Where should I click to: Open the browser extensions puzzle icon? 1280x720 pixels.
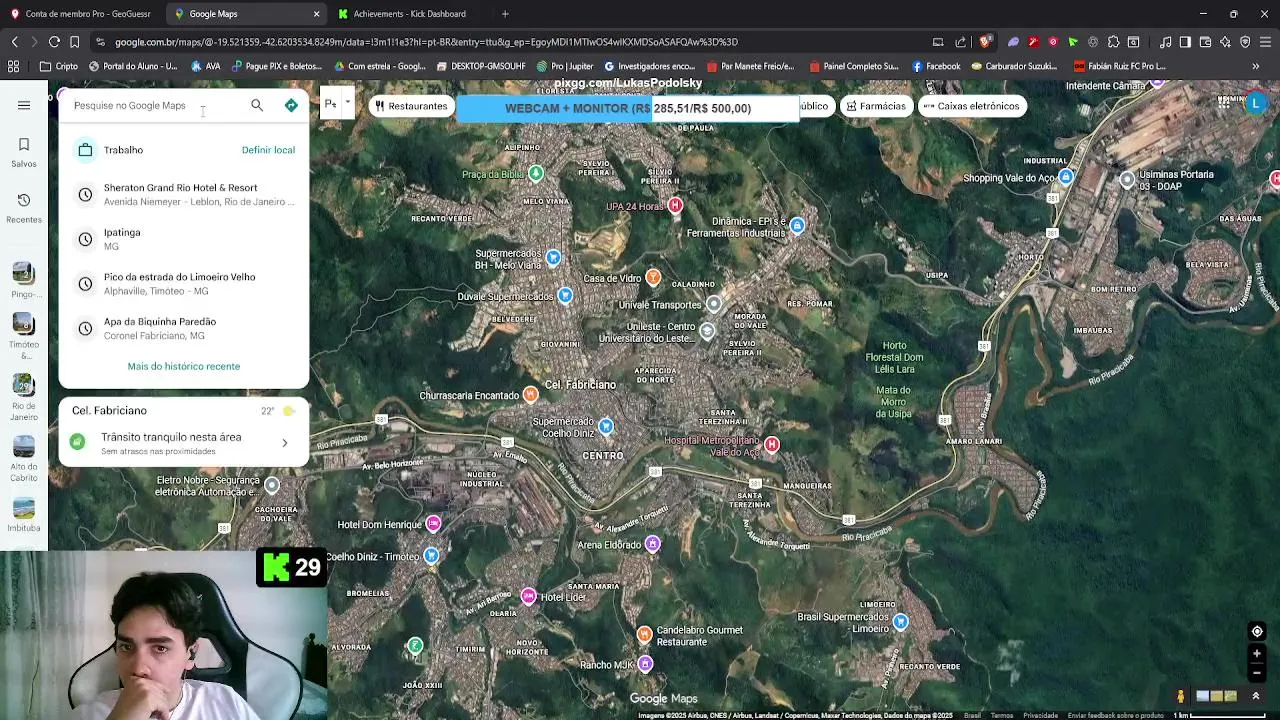[x=1113, y=42]
